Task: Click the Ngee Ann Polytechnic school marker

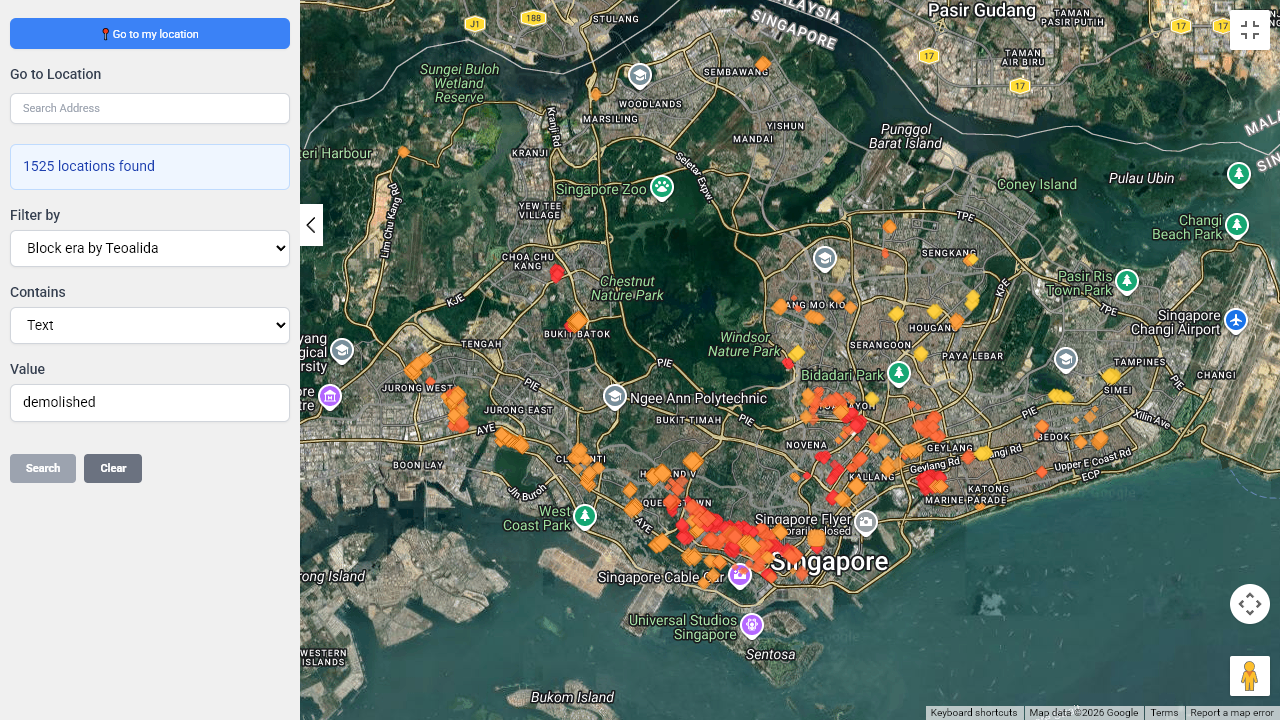Action: click(614, 398)
